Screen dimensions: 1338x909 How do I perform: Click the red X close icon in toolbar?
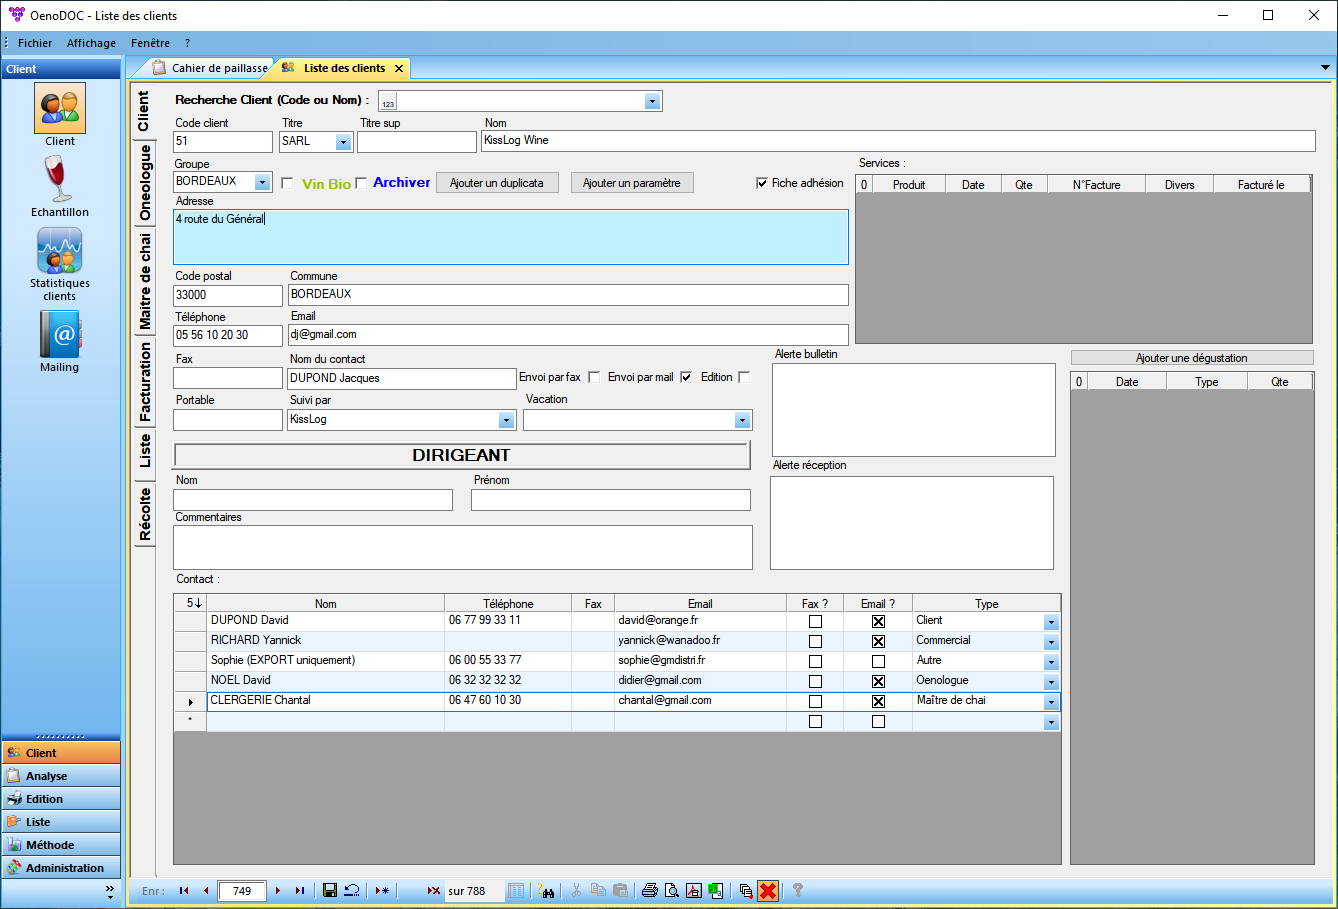(767, 890)
